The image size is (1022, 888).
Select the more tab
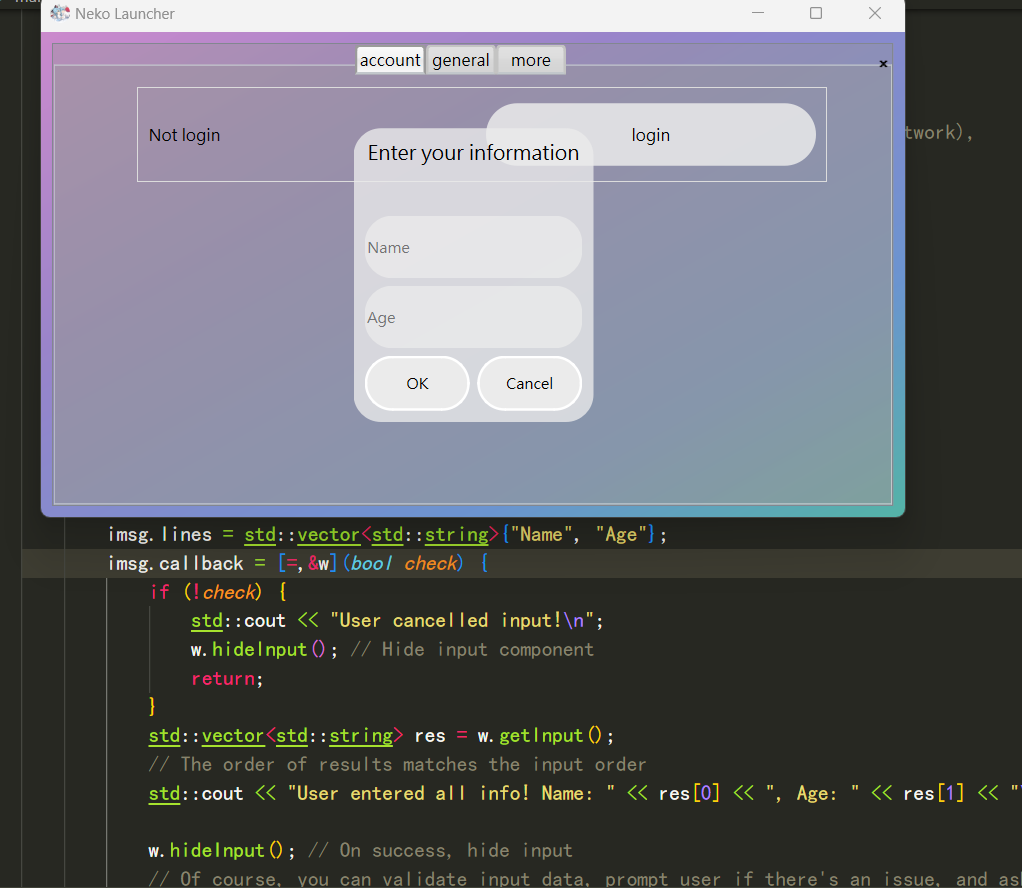point(531,60)
